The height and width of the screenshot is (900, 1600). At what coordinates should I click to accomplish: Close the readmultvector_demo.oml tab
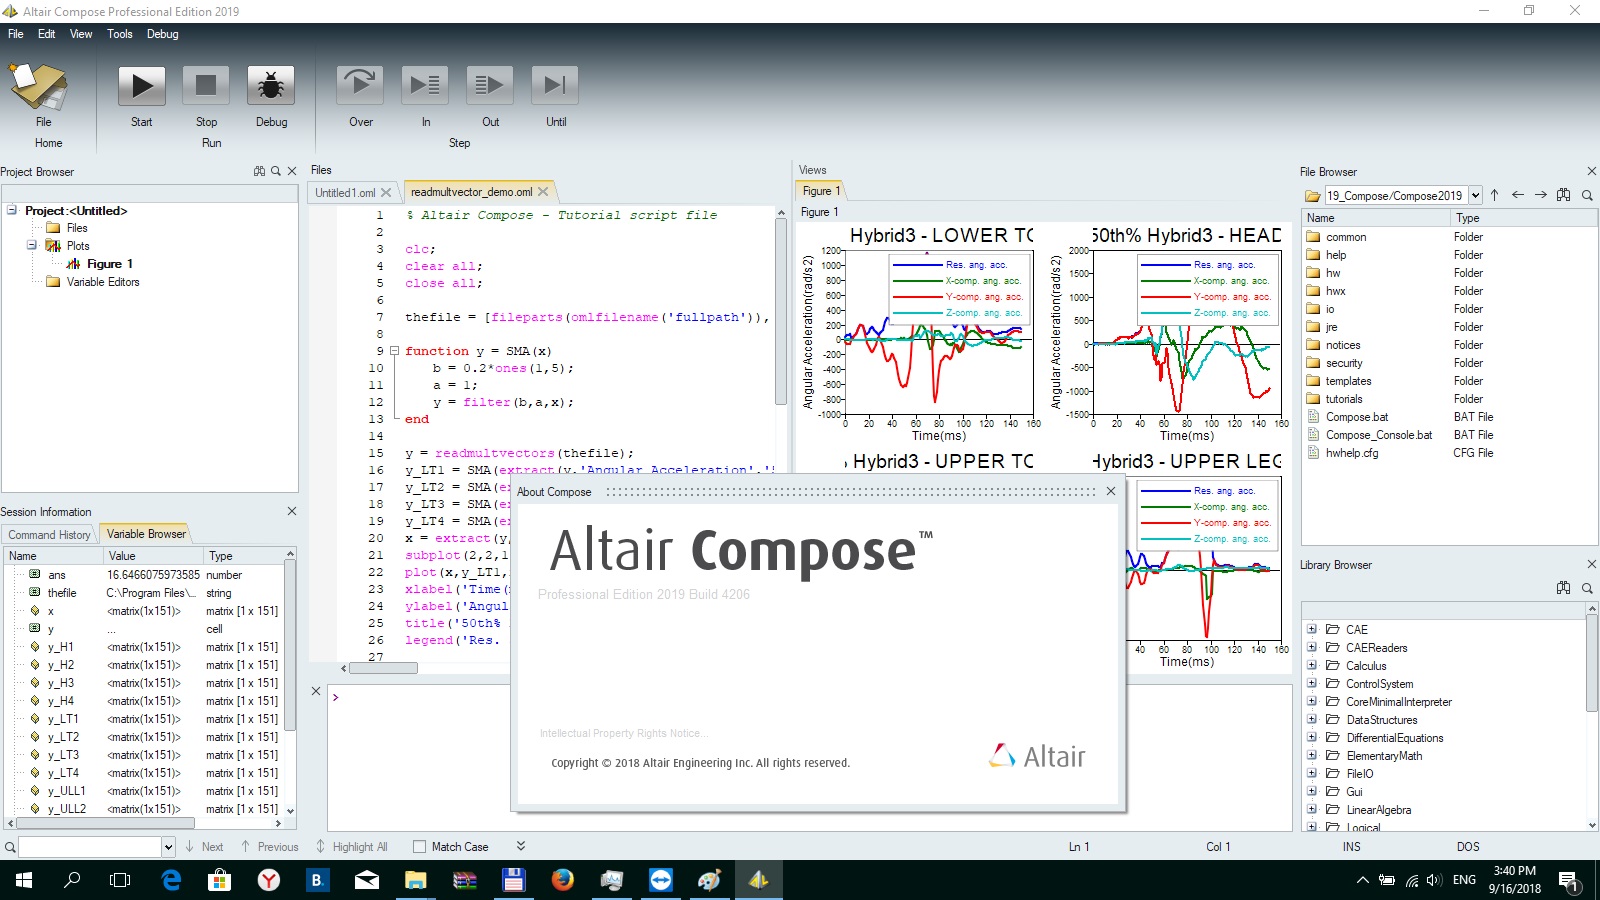point(543,191)
